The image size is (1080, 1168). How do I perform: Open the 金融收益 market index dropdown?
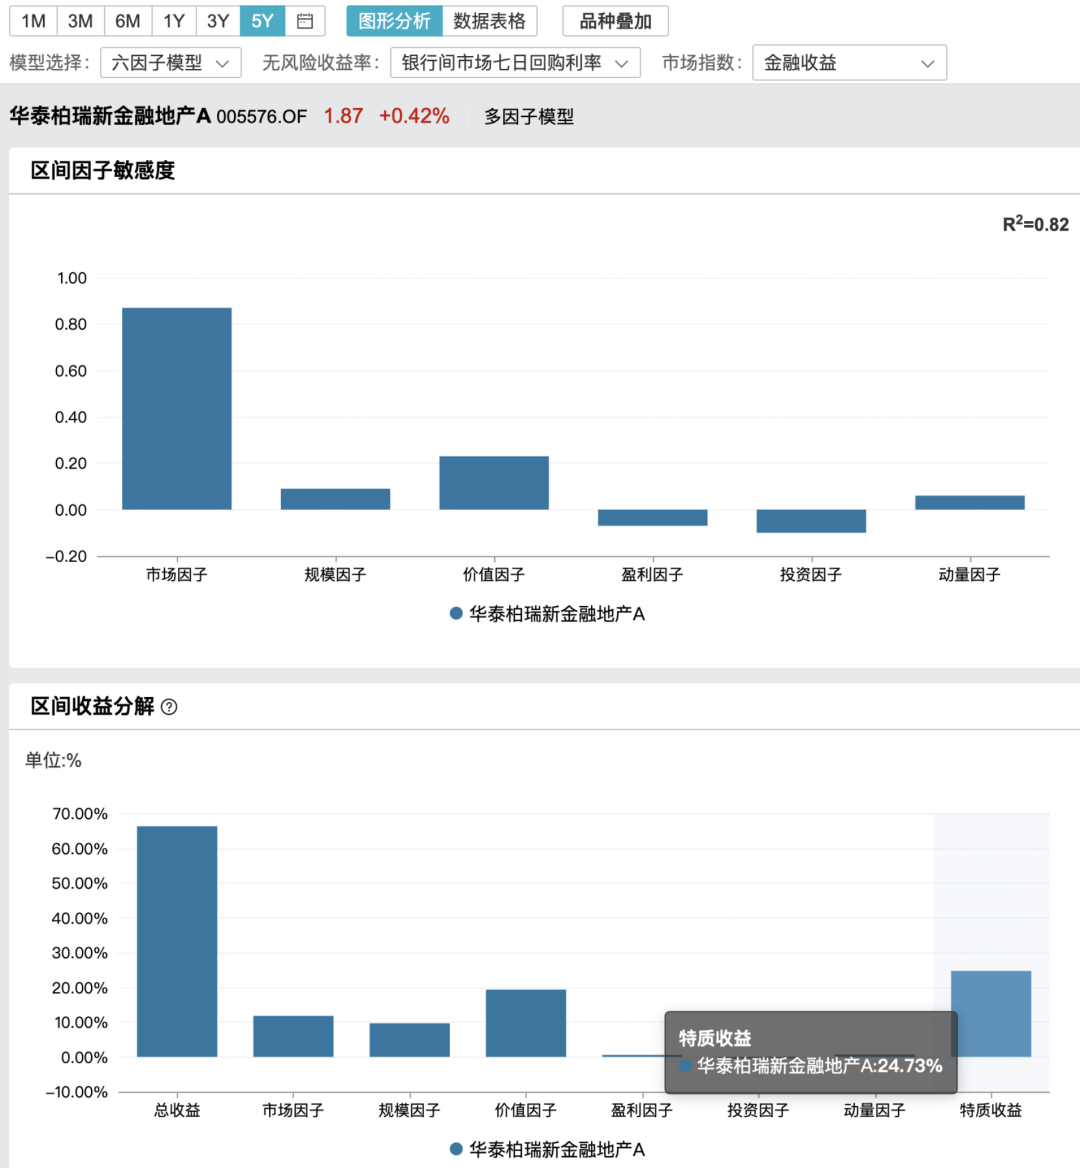coord(849,63)
